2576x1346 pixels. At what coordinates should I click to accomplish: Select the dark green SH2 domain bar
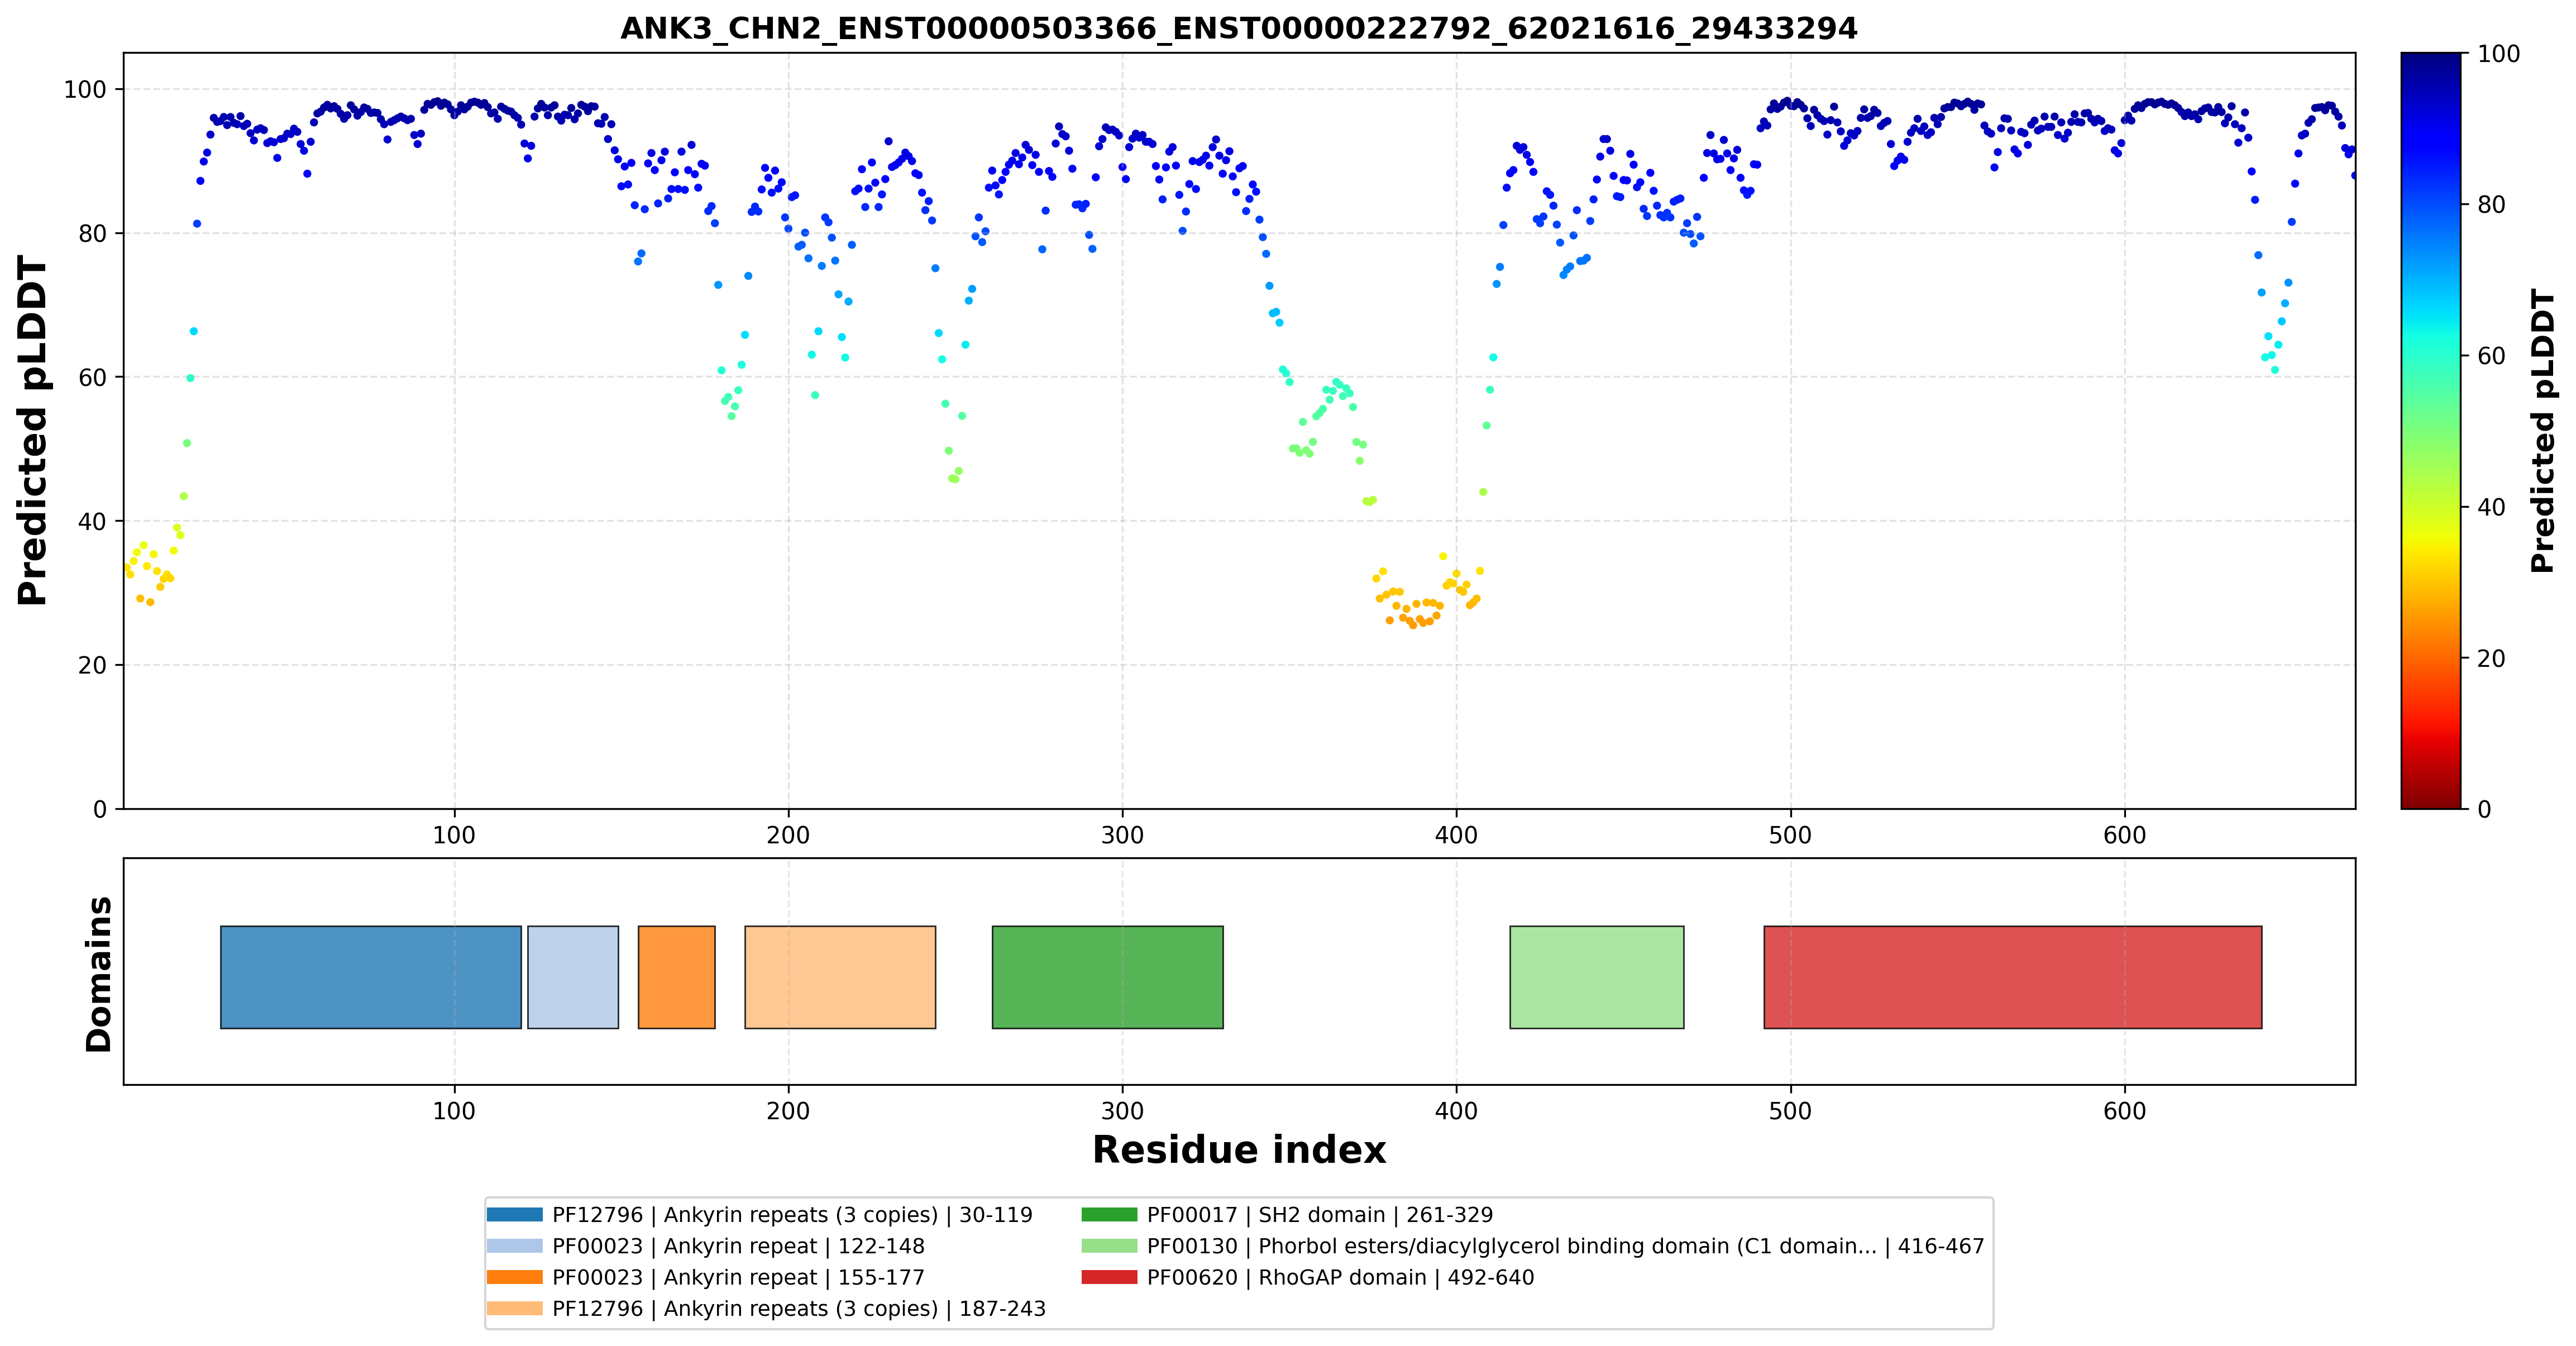[1108, 976]
